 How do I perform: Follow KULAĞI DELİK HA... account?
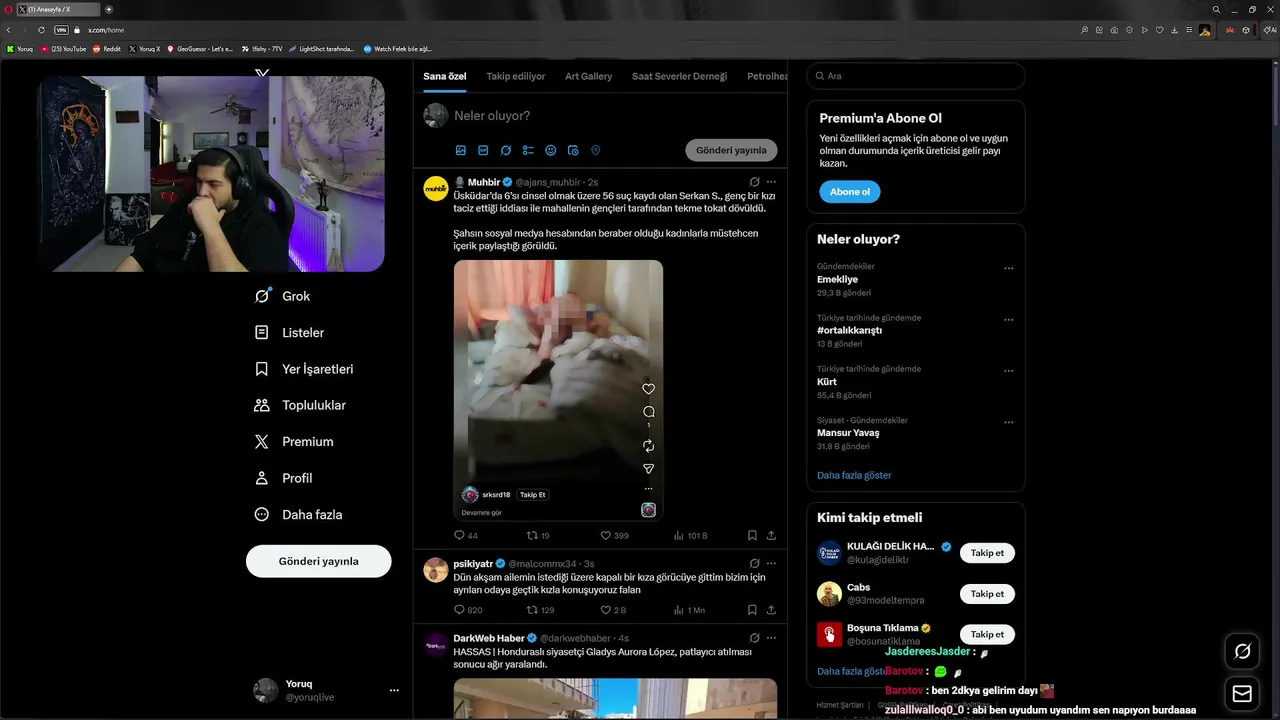[x=987, y=552]
